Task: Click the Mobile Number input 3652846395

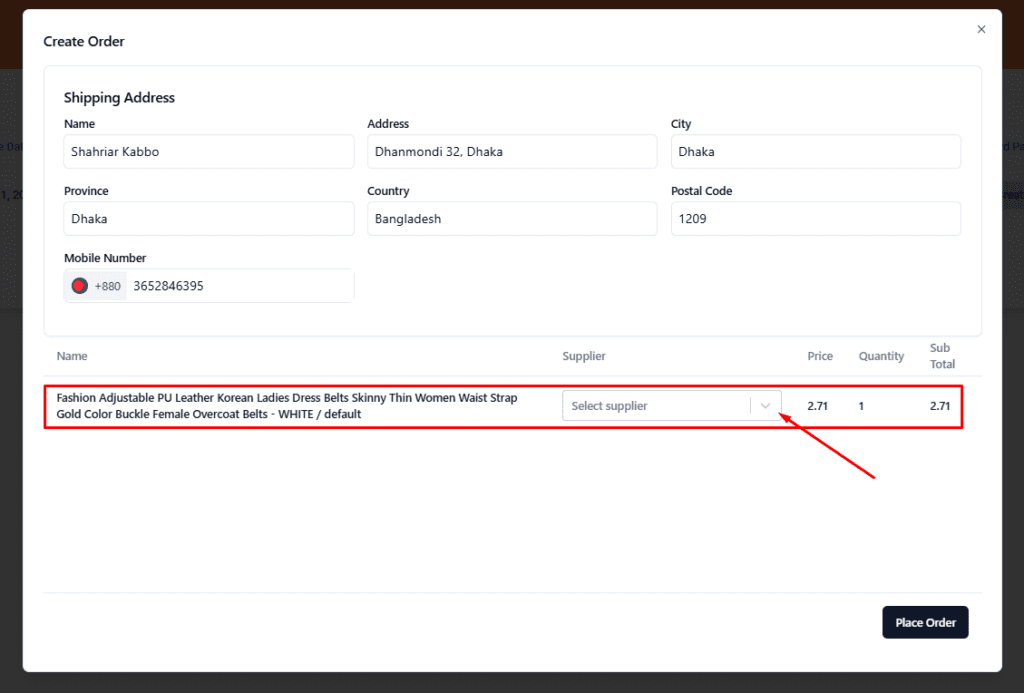Action: point(240,286)
